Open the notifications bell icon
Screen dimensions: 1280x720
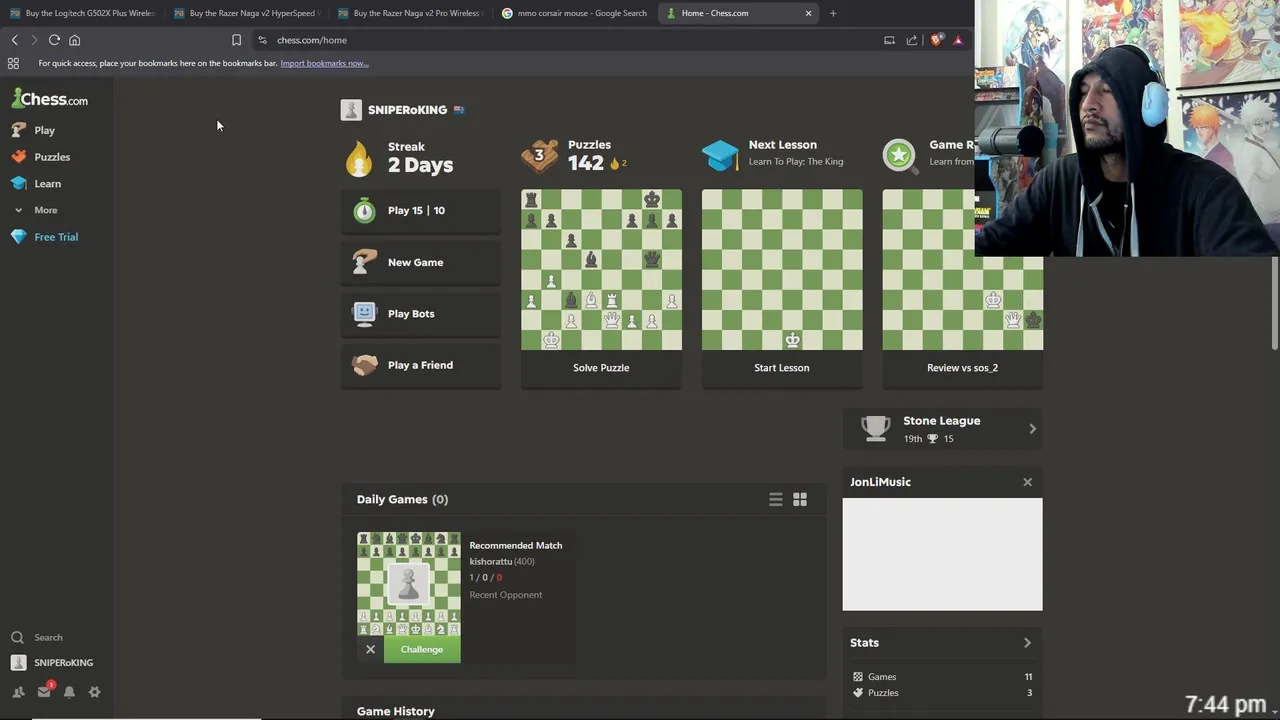point(69,692)
